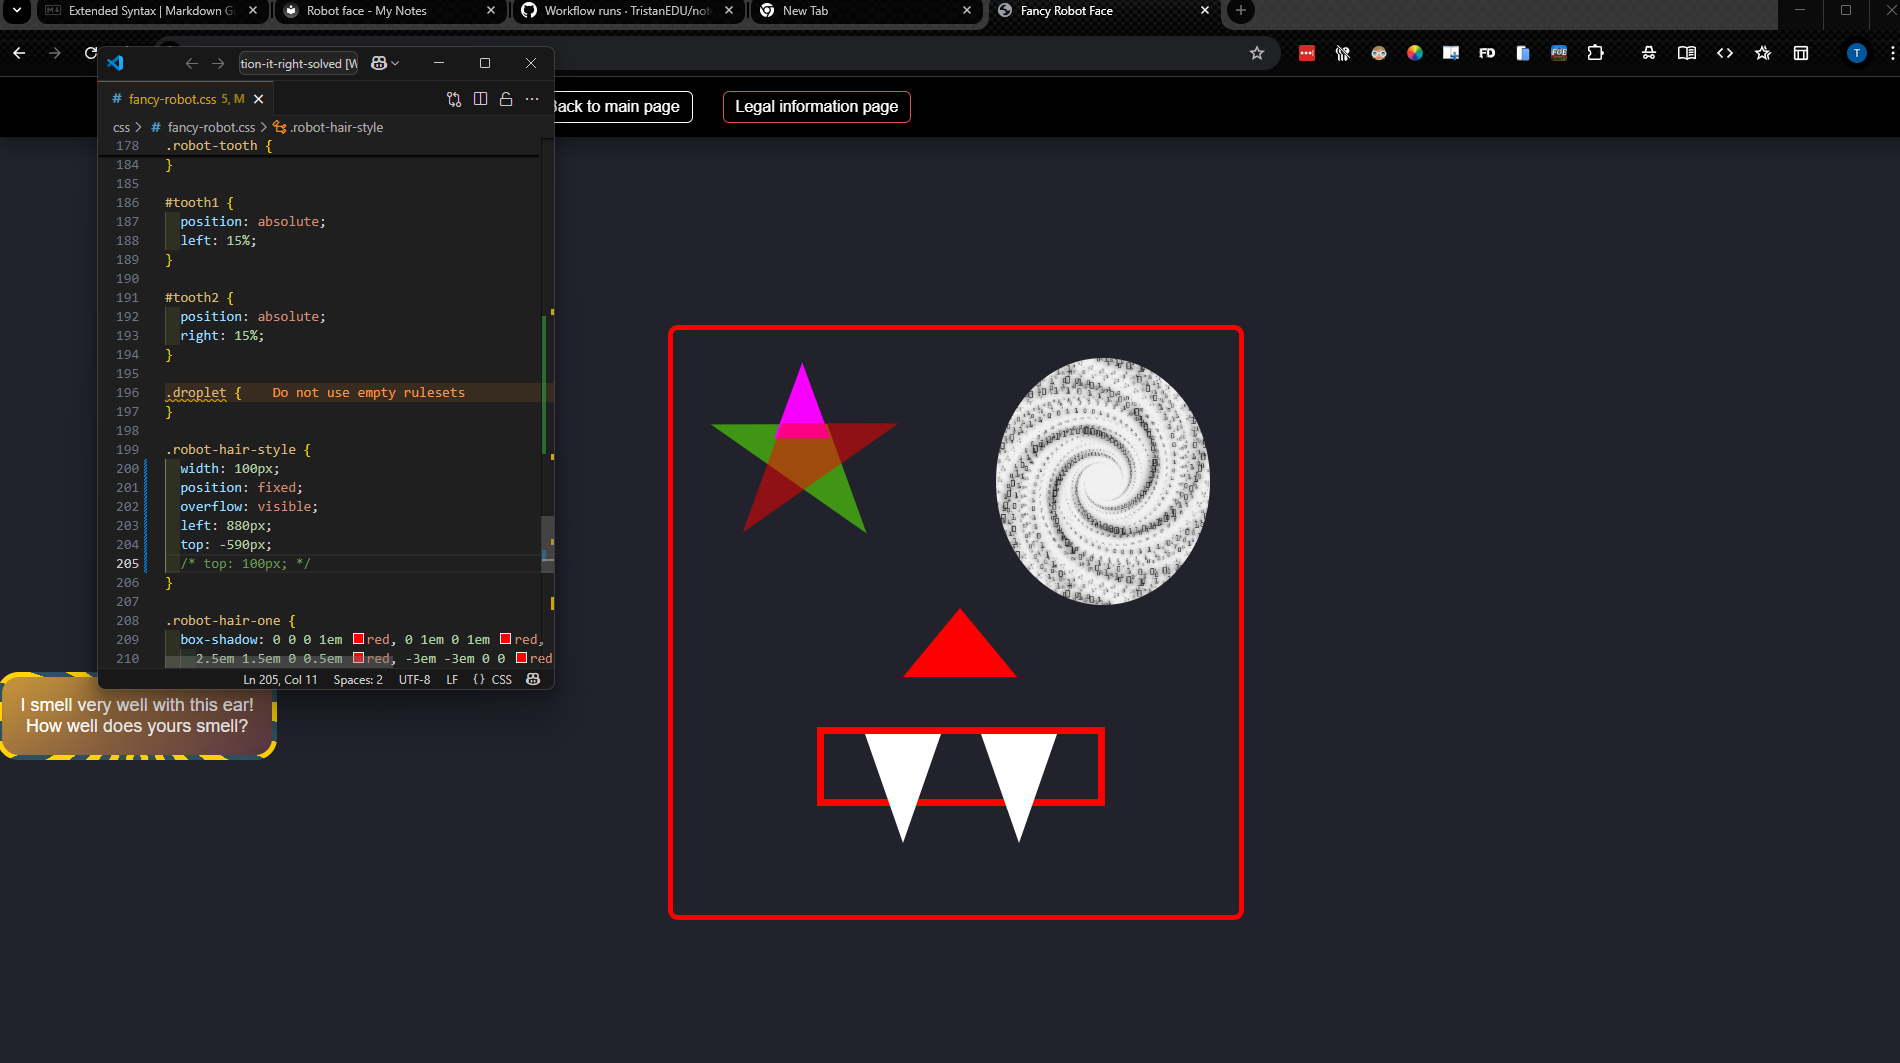Bookmark this page with the star icon
This screenshot has height=1063, width=1900.
tap(1257, 53)
